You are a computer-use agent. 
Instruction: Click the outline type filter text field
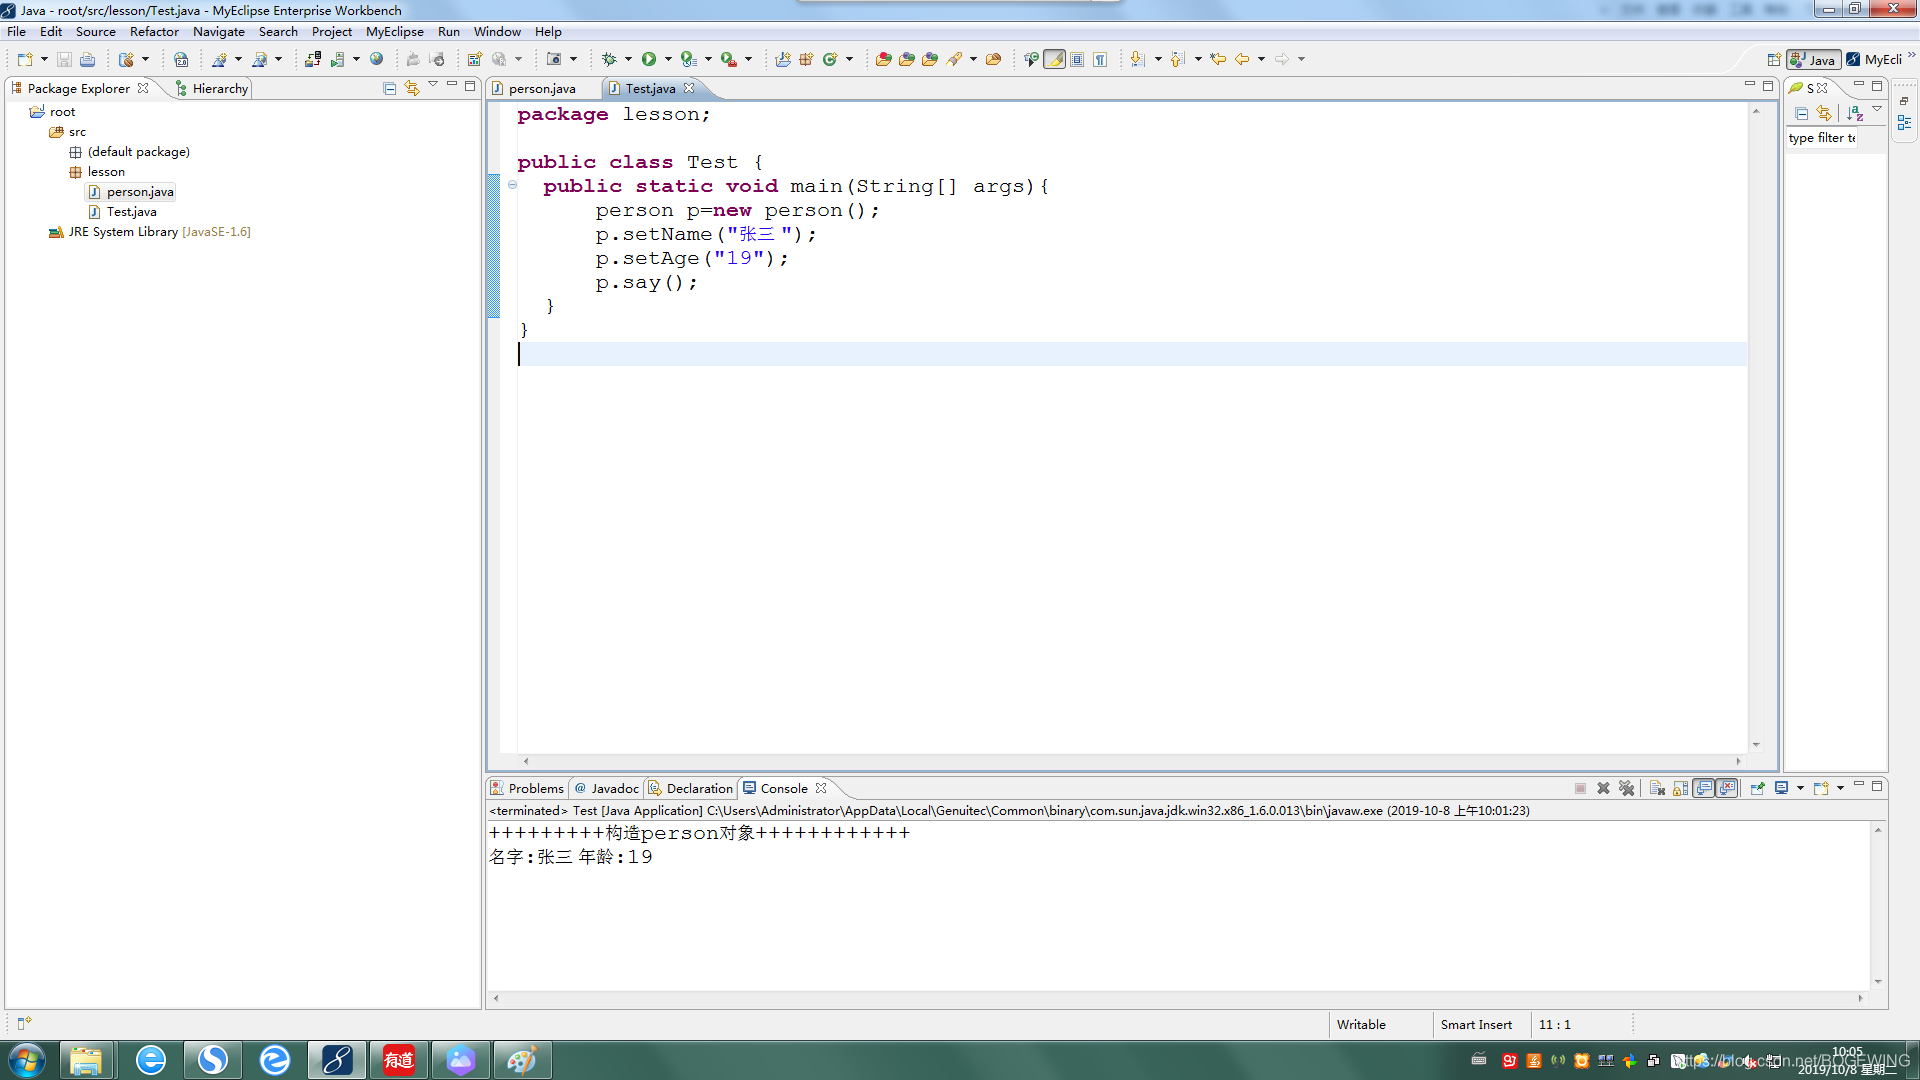coord(1821,138)
